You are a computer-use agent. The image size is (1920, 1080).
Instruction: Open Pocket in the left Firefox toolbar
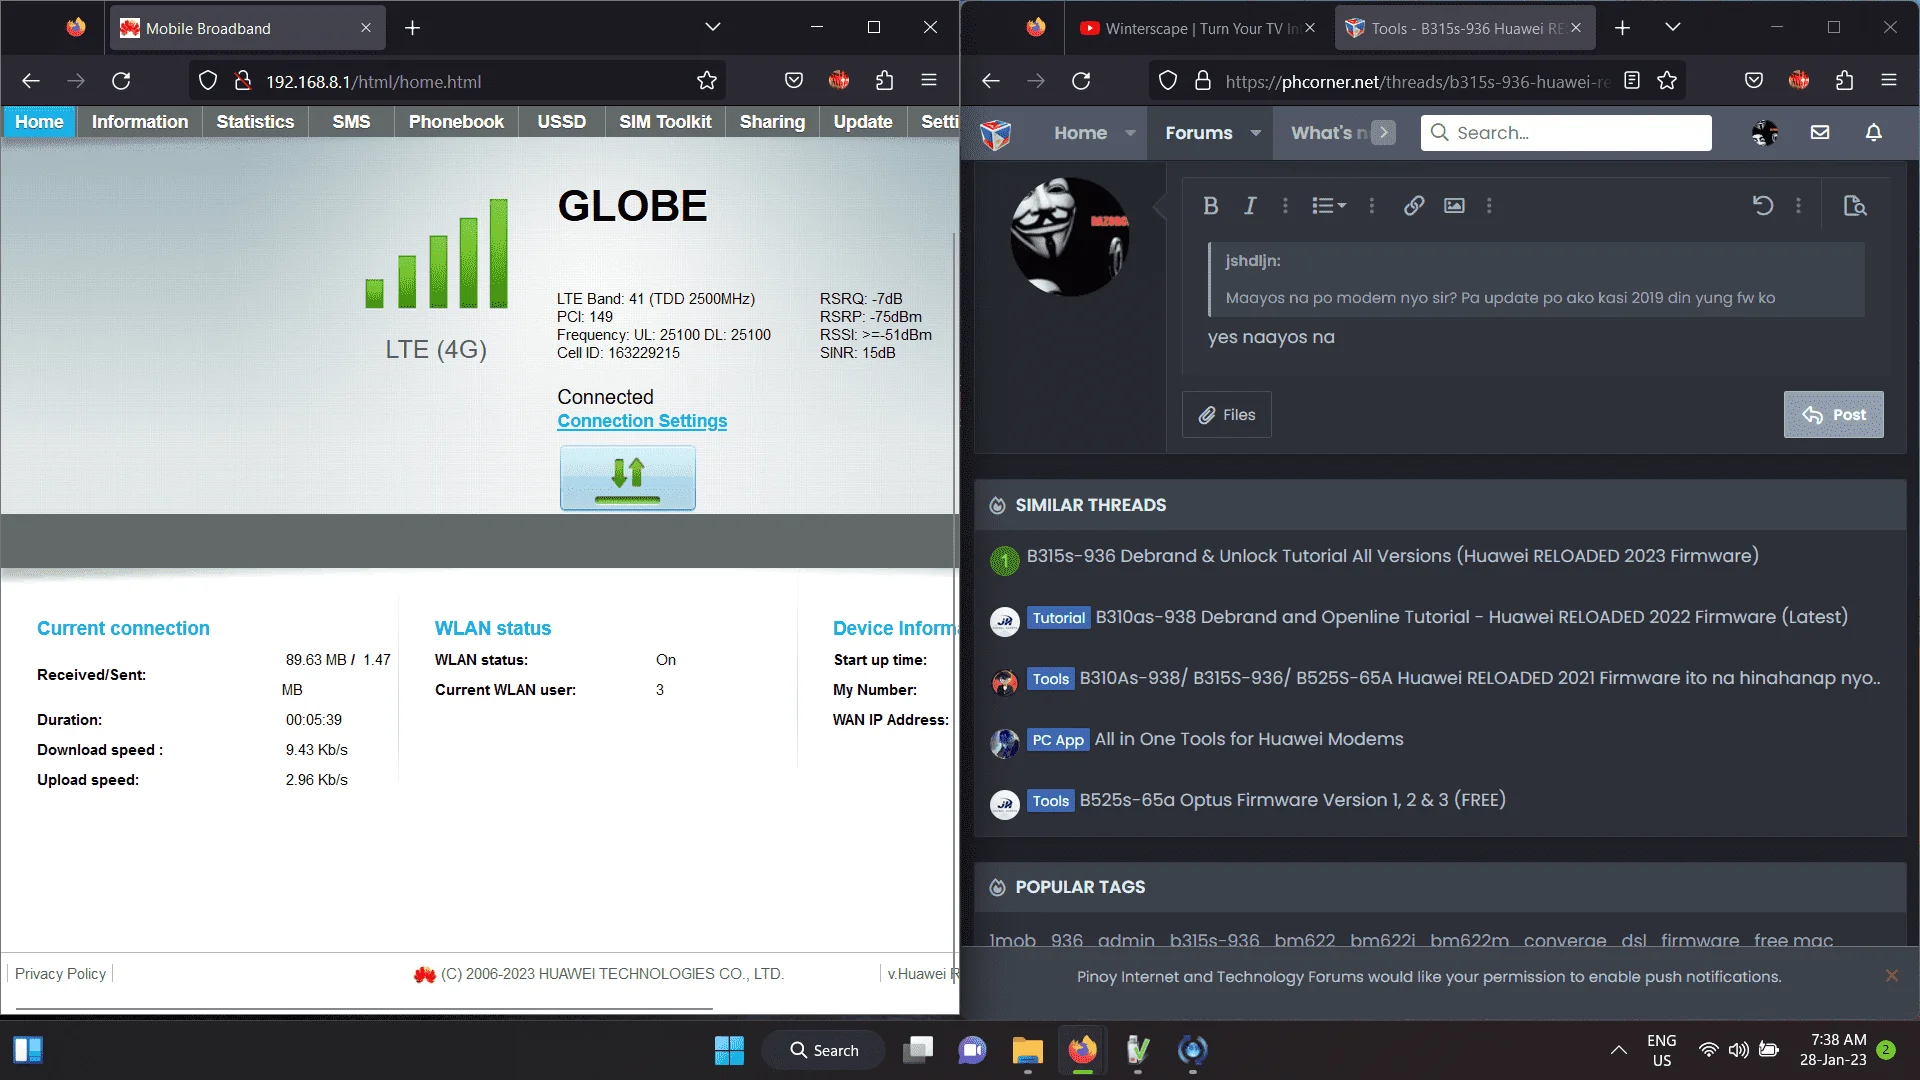pos(794,81)
